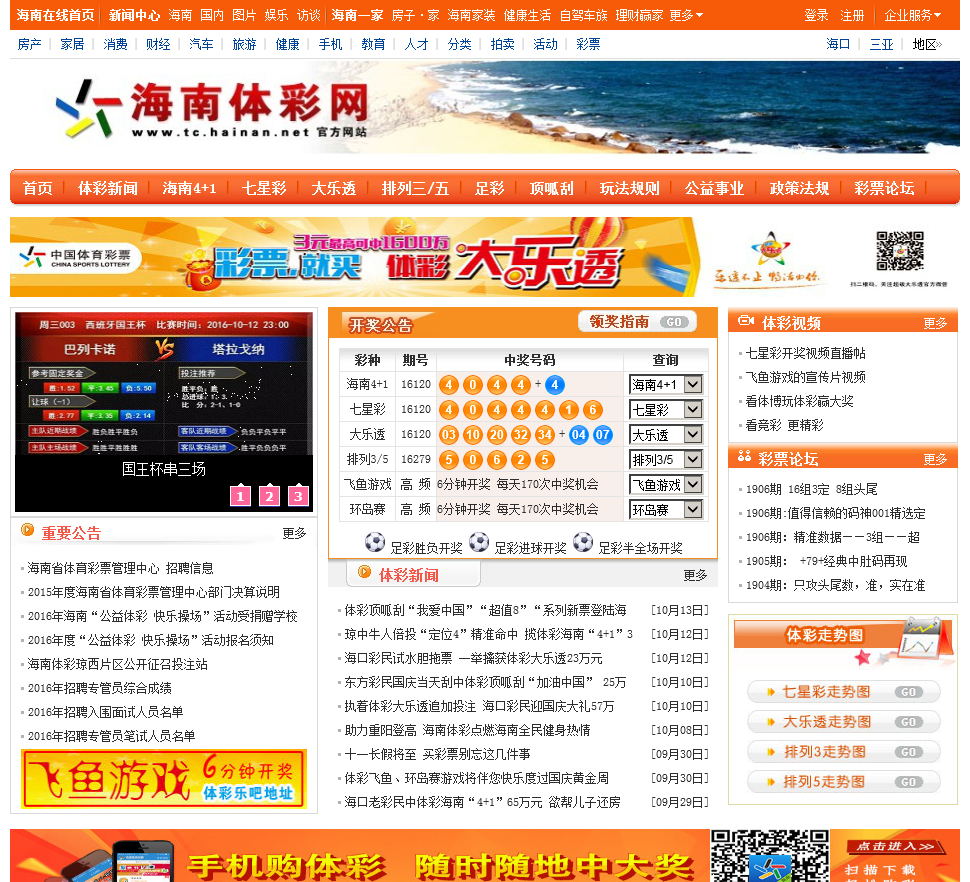Open 海南省体育彩票管理中心 招聘信息 notice
The width and height of the screenshot is (970, 882).
[121, 568]
